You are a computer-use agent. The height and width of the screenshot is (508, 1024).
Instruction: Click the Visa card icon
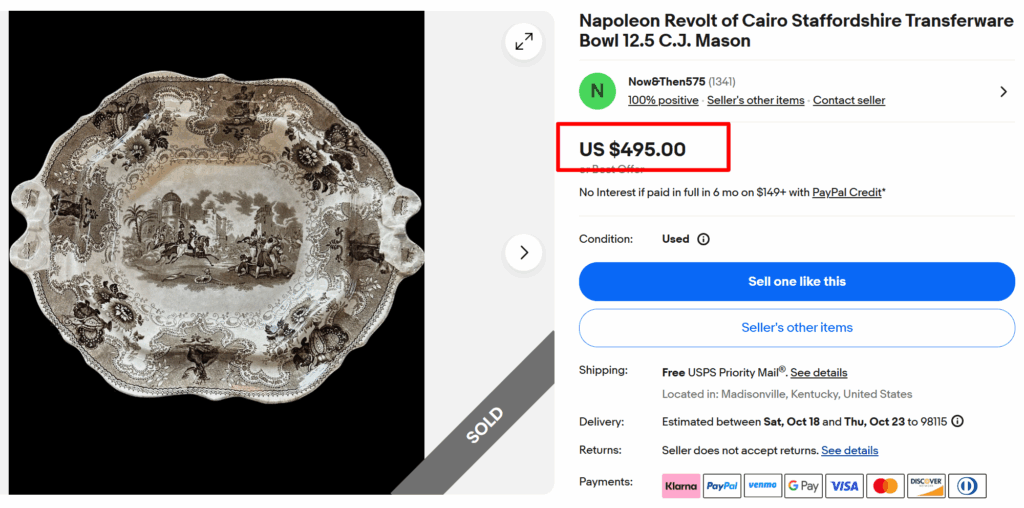845,486
